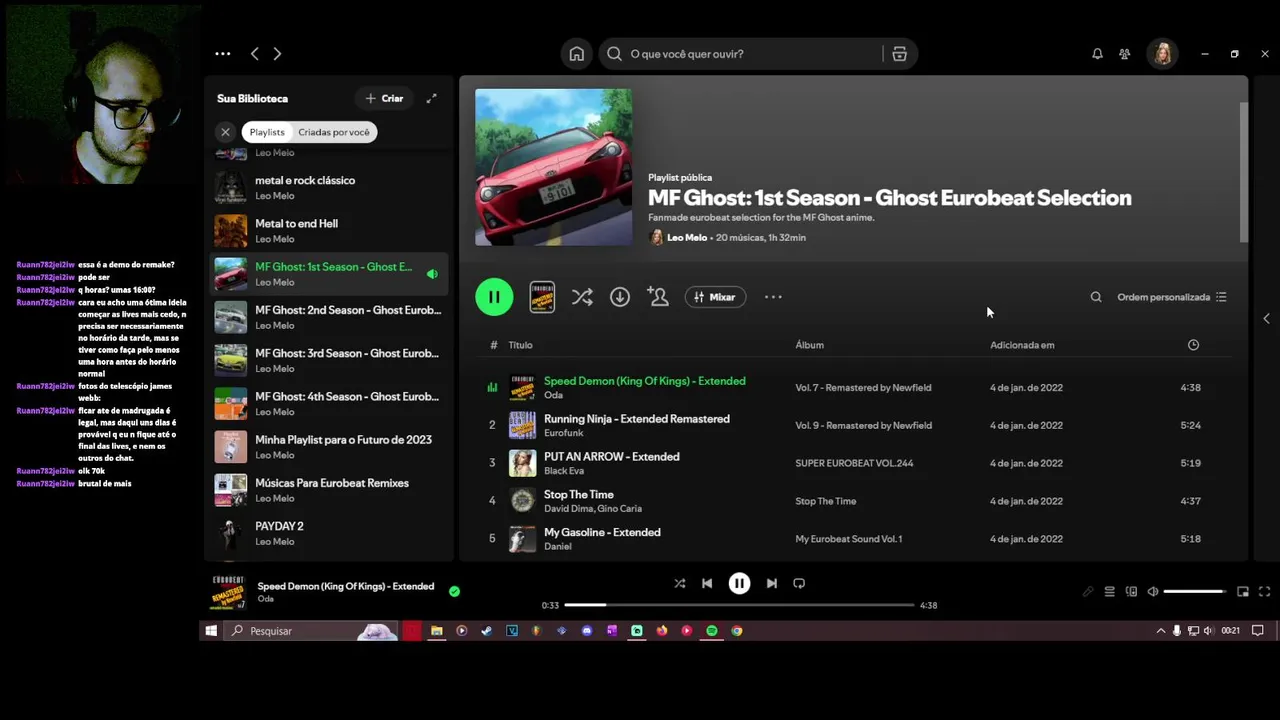Pause the playlist with the green button
Viewport: 1280px width, 720px height.
point(494,297)
